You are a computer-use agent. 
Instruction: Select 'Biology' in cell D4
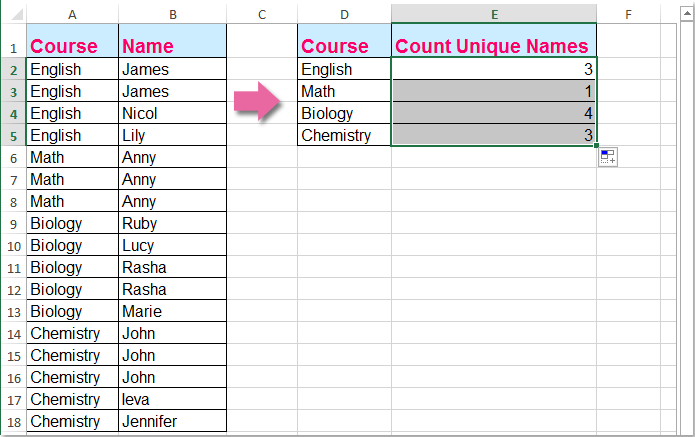coord(344,113)
